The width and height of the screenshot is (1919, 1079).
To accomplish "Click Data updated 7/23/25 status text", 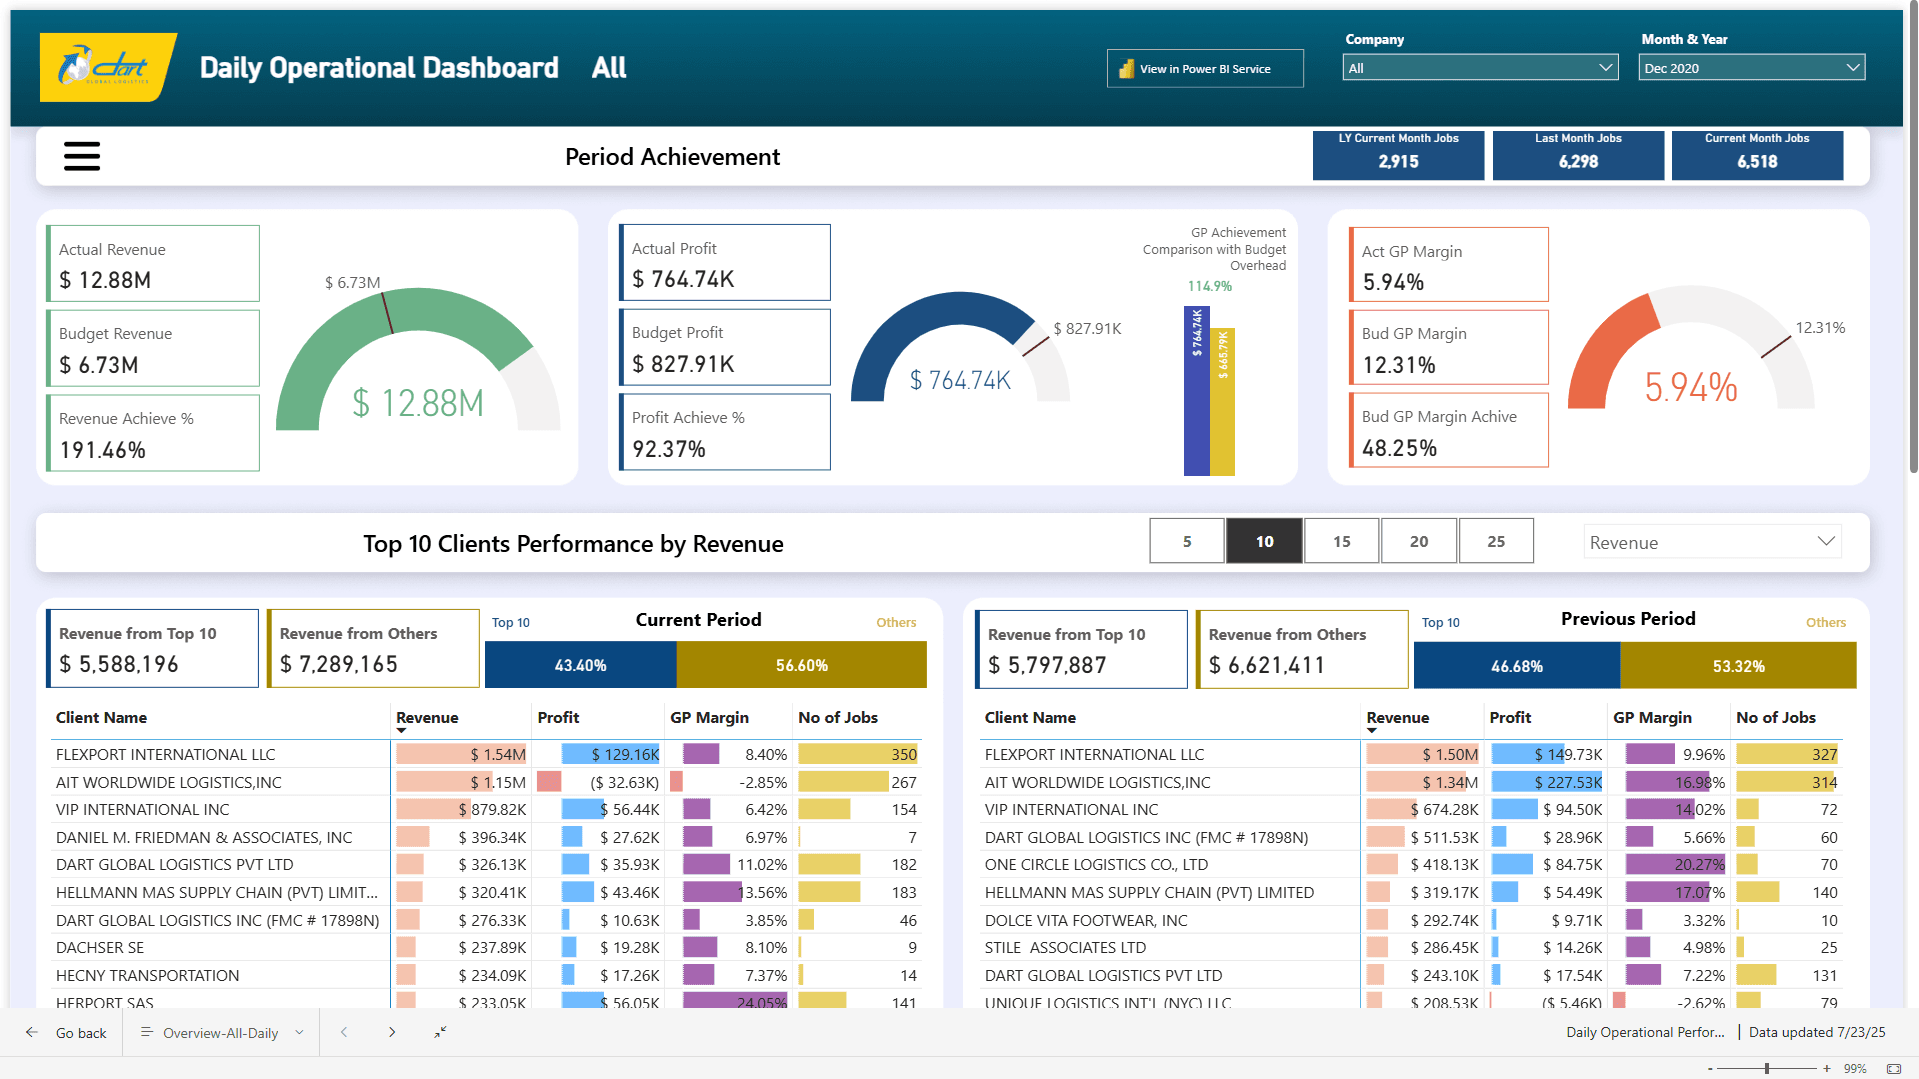I will coord(1817,1032).
